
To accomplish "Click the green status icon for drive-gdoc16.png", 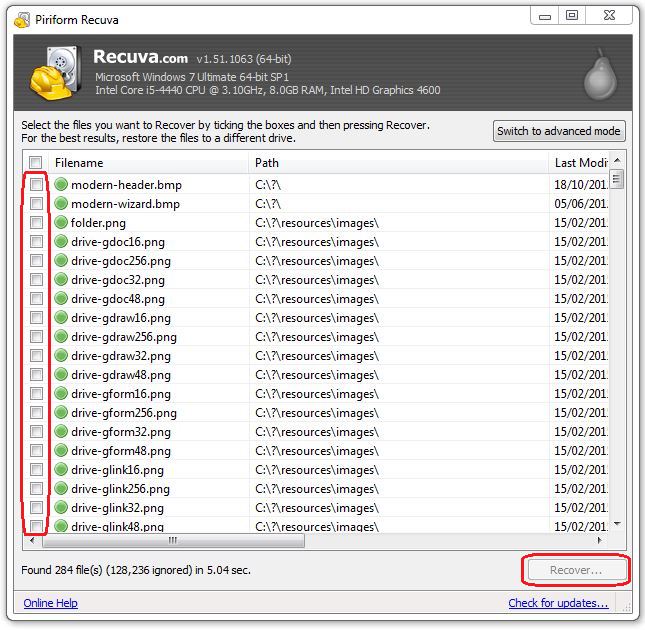I will click(61, 241).
